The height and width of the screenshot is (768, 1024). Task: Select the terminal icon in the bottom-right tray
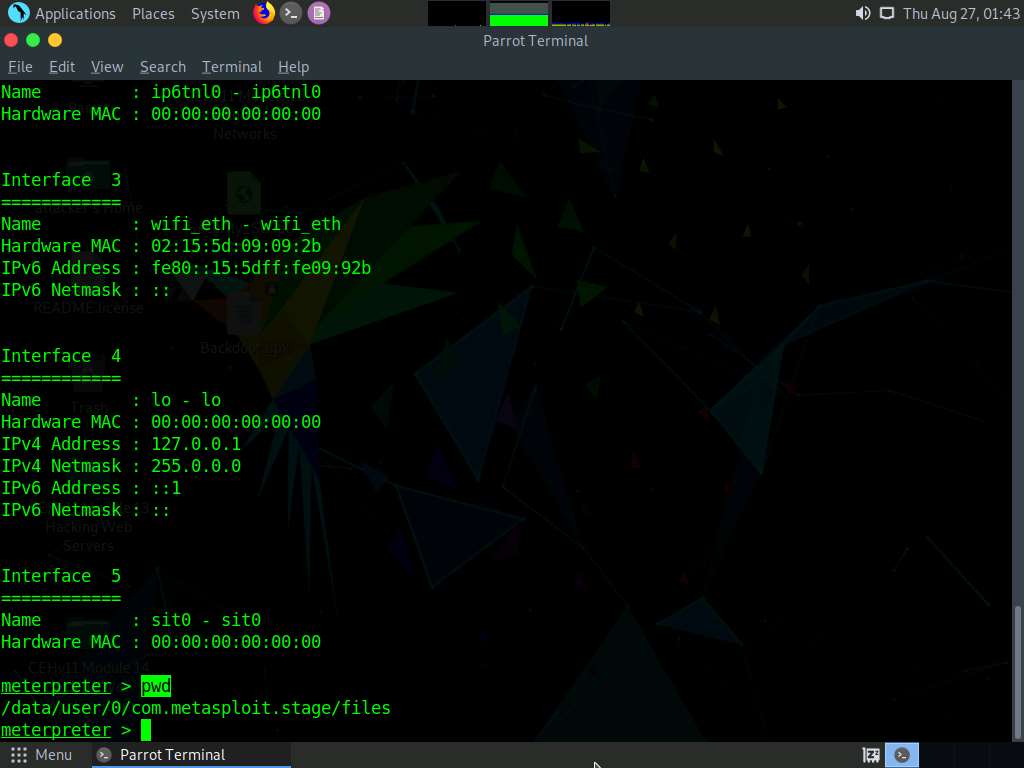901,754
